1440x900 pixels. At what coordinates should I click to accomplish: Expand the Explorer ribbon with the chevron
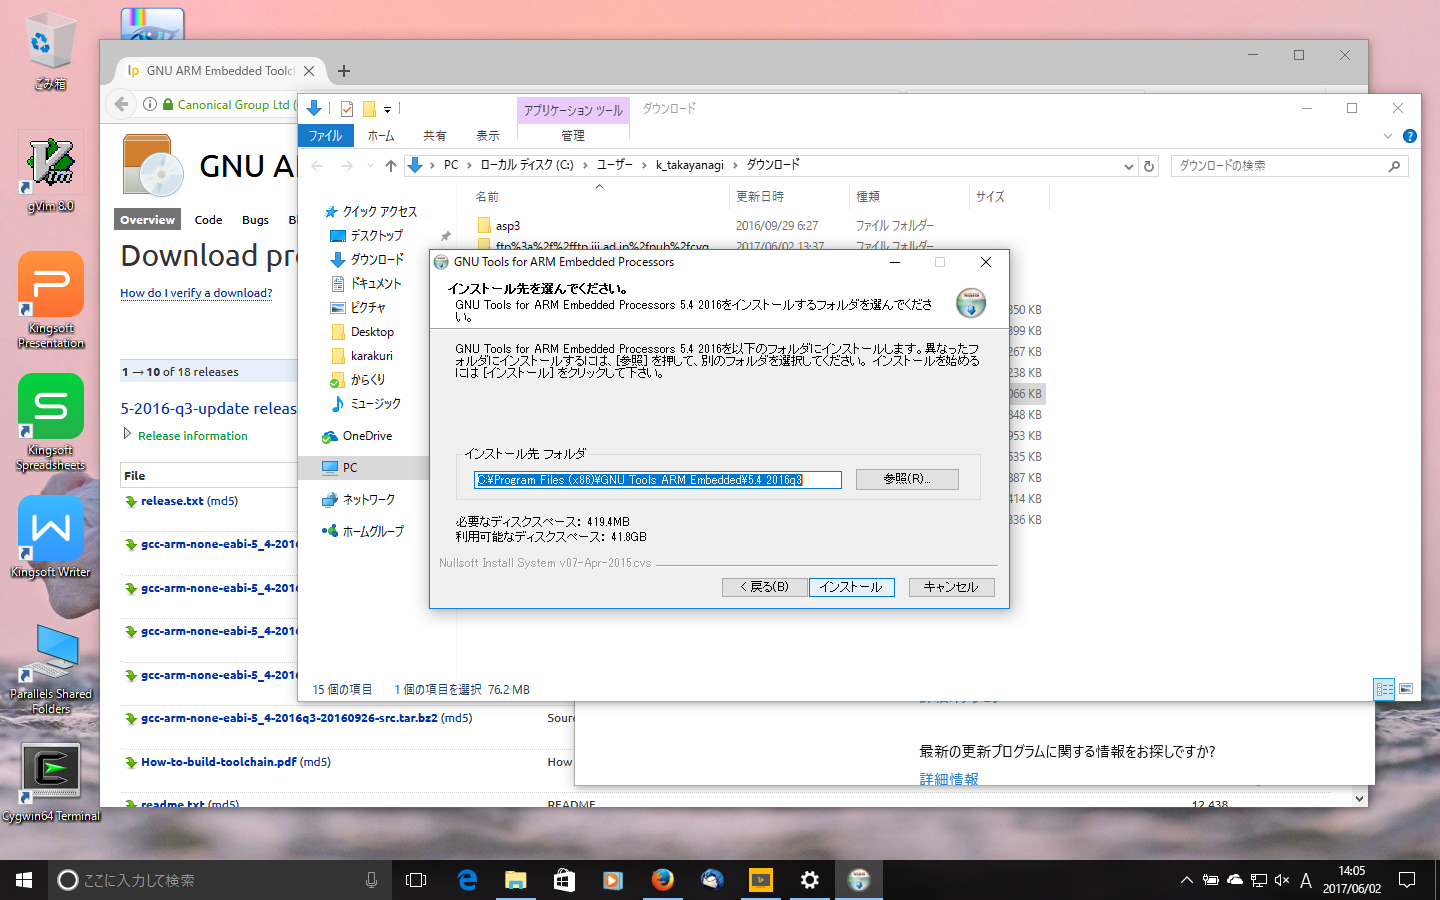tap(1388, 136)
